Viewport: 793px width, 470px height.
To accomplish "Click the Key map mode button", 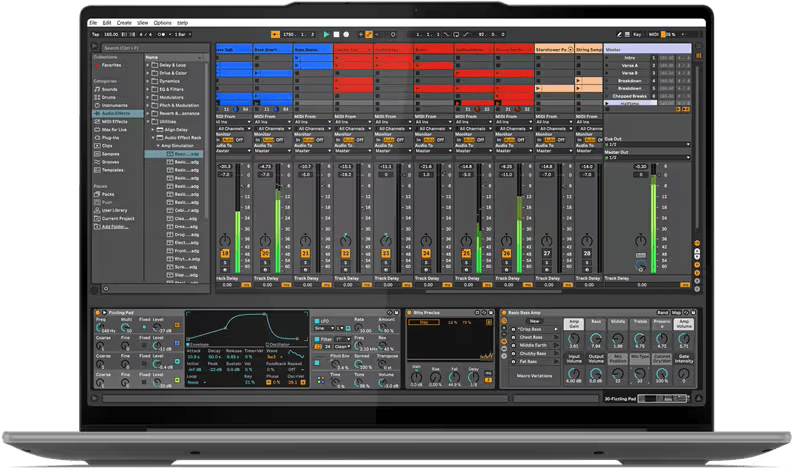I will 638,34.
